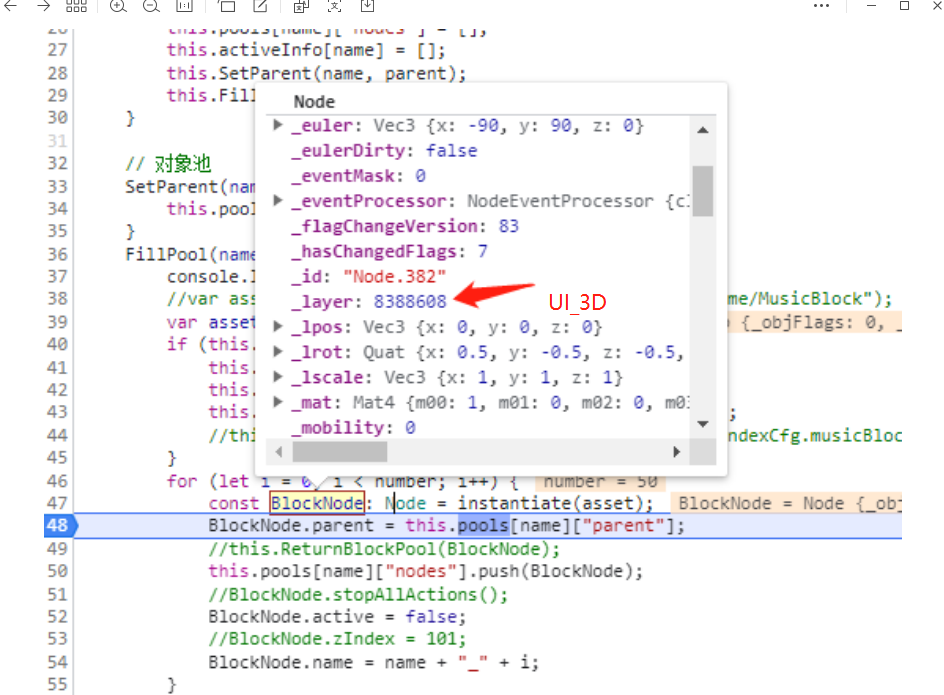Image resolution: width=944 pixels, height=695 pixels.
Task: Expand the _lrot Quat property
Action: (278, 351)
